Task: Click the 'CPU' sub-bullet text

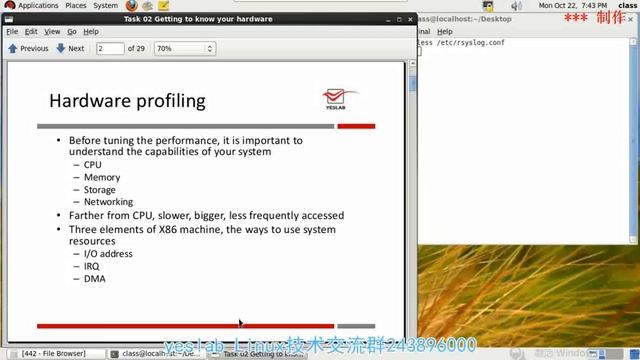Action: tap(93, 165)
